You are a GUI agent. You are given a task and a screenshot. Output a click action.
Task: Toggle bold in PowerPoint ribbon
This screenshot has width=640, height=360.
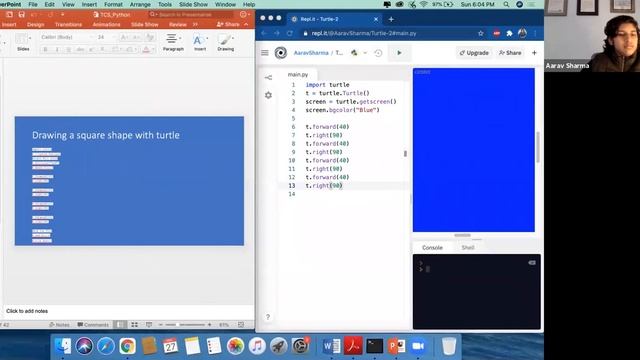pyautogui.click(x=45, y=49)
